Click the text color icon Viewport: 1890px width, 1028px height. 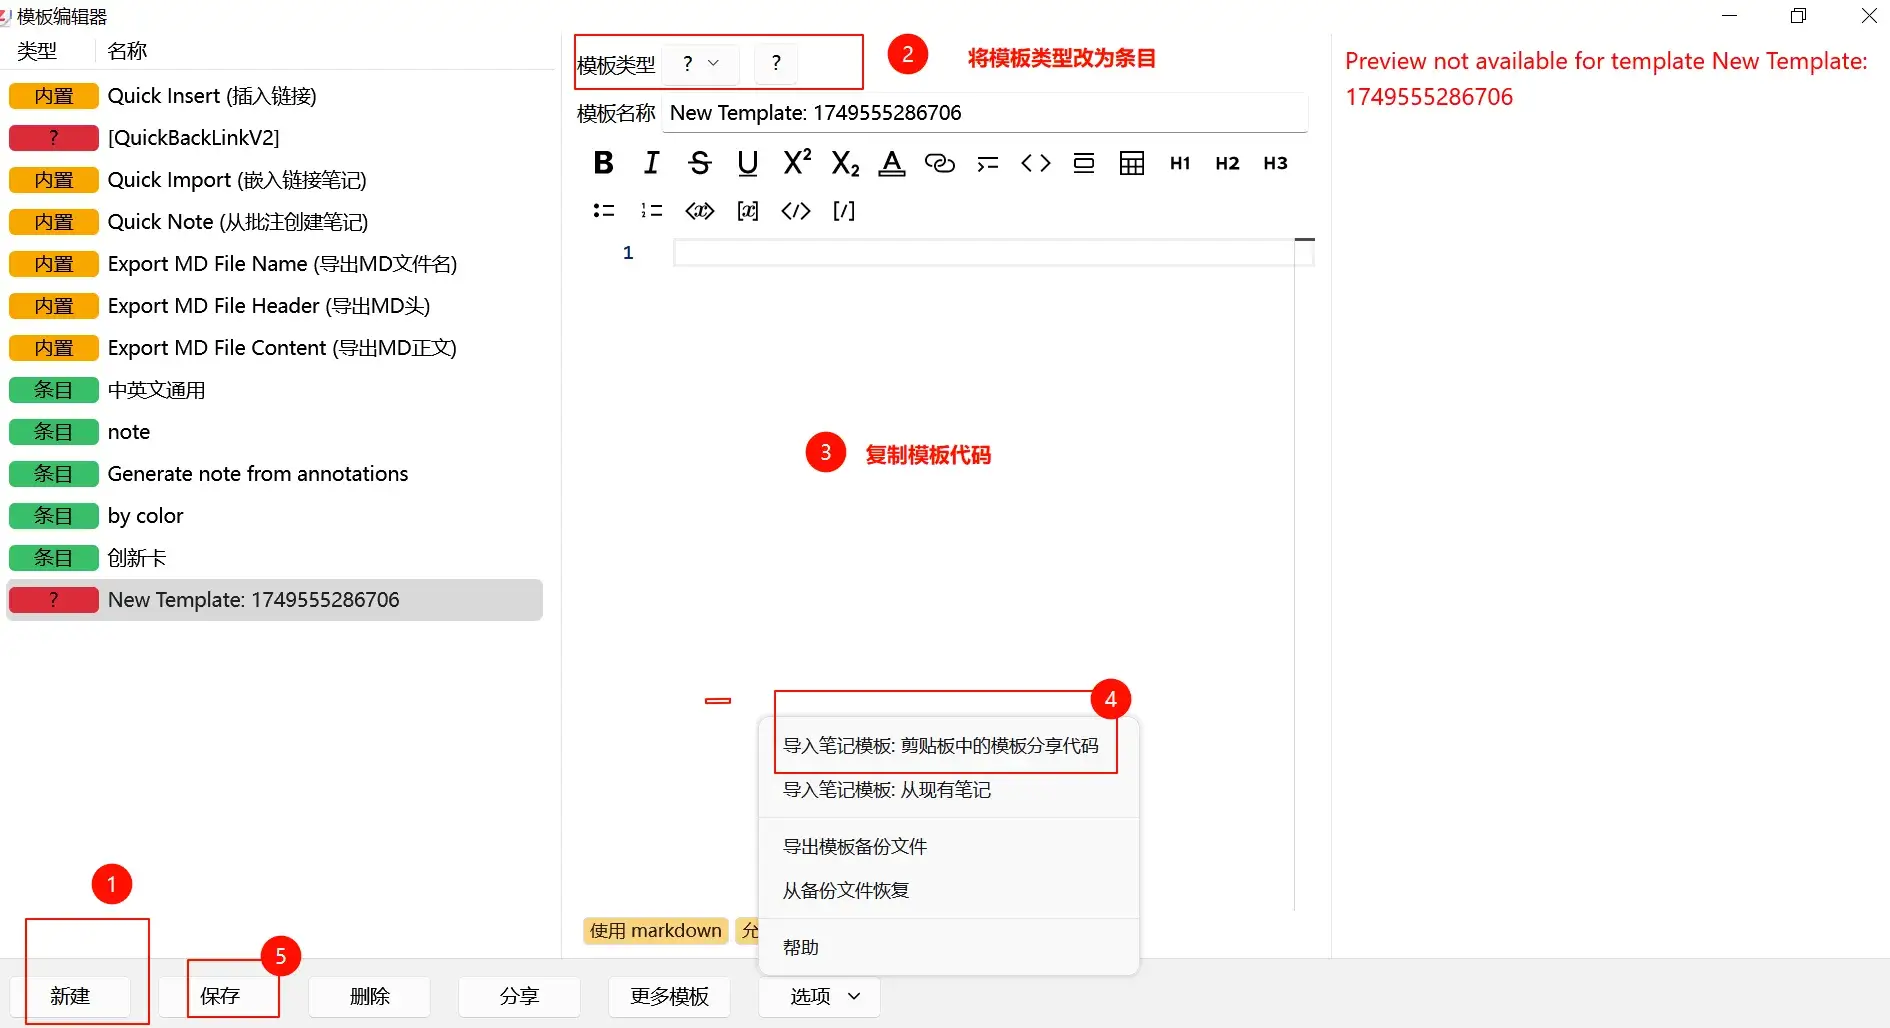(x=891, y=163)
